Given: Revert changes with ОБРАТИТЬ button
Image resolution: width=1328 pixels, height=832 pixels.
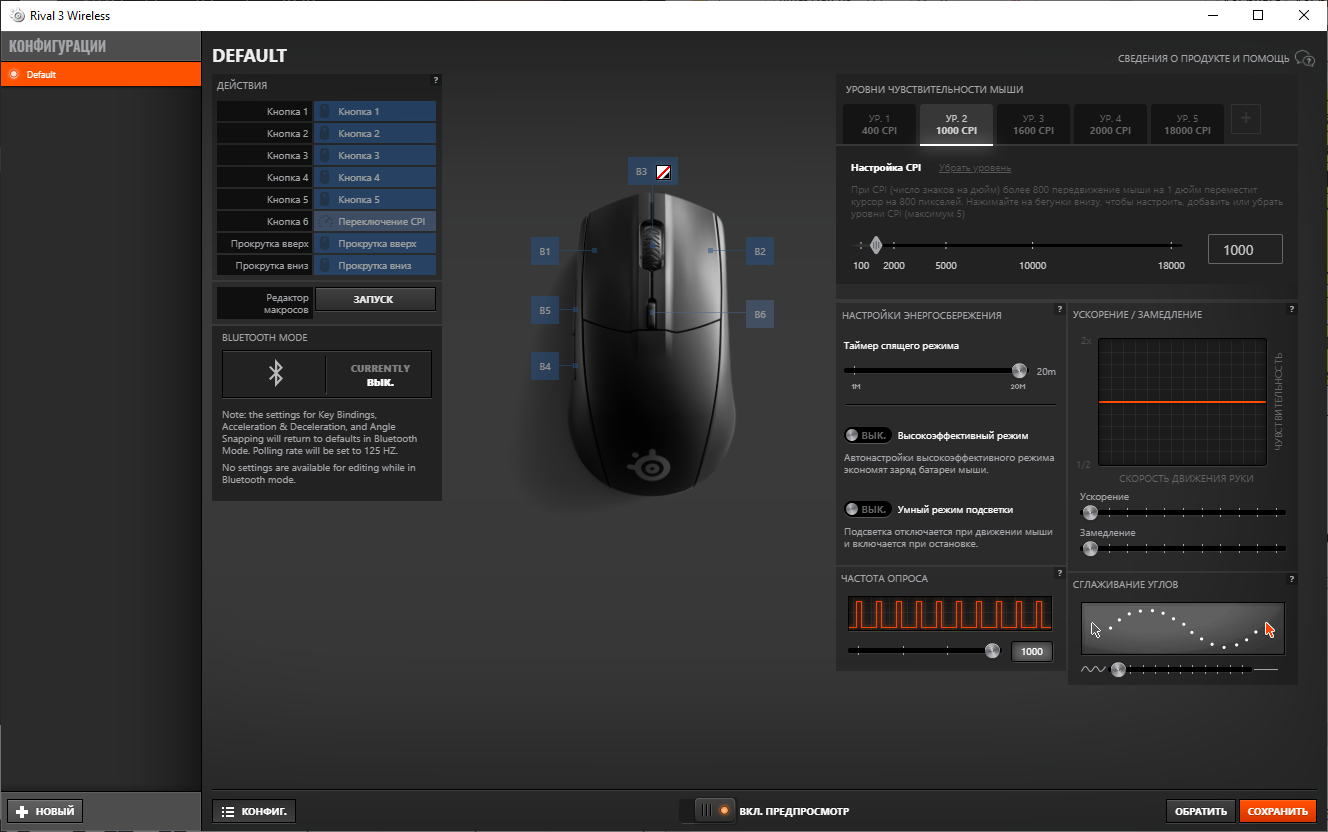Looking at the screenshot, I should tap(1201, 811).
